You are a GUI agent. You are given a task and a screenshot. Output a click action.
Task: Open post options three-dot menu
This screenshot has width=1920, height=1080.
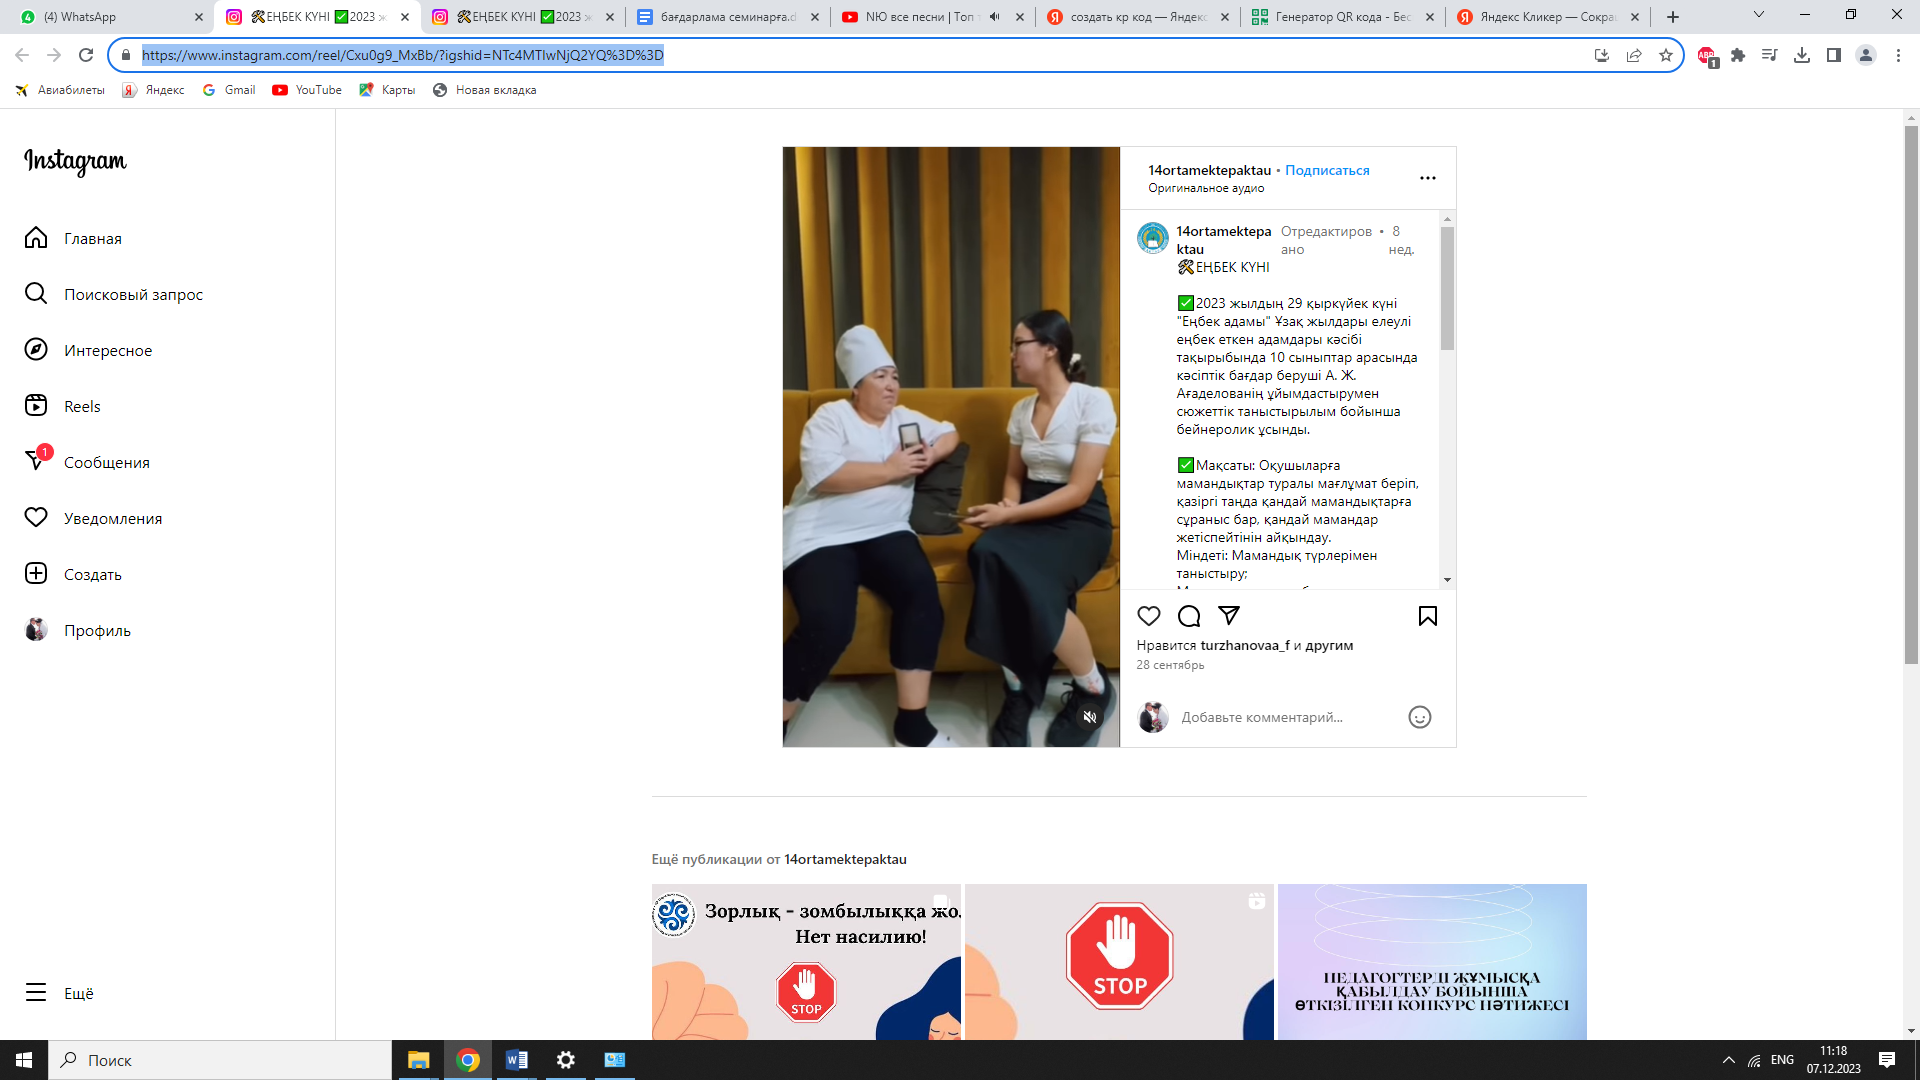tap(1427, 178)
